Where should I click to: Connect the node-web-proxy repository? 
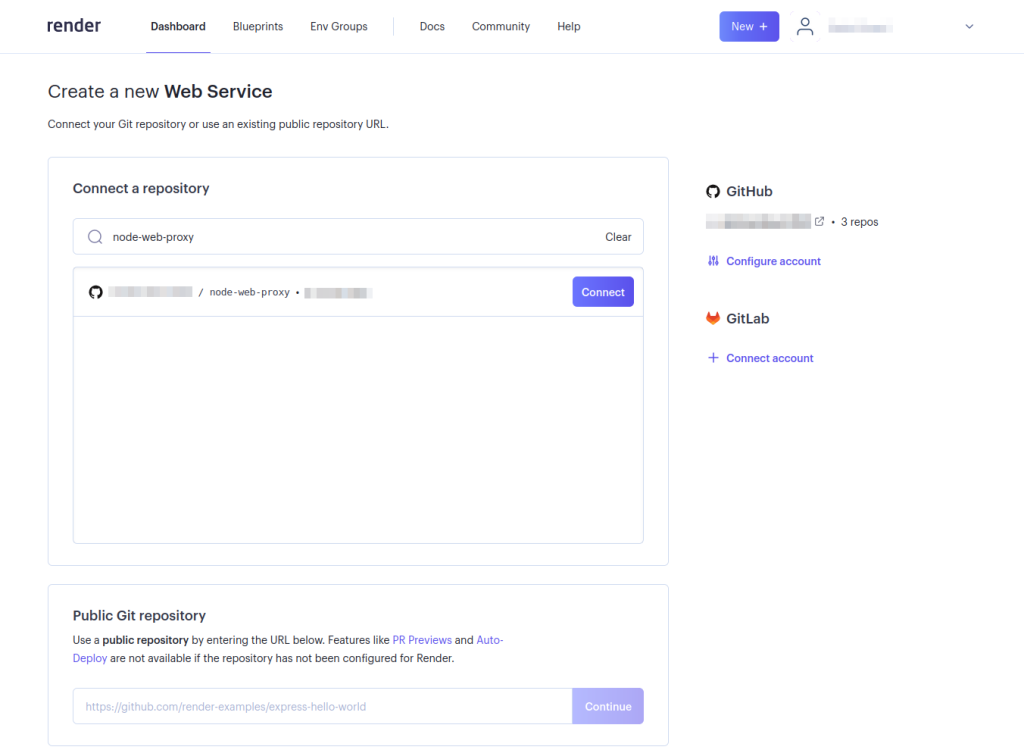click(x=602, y=291)
